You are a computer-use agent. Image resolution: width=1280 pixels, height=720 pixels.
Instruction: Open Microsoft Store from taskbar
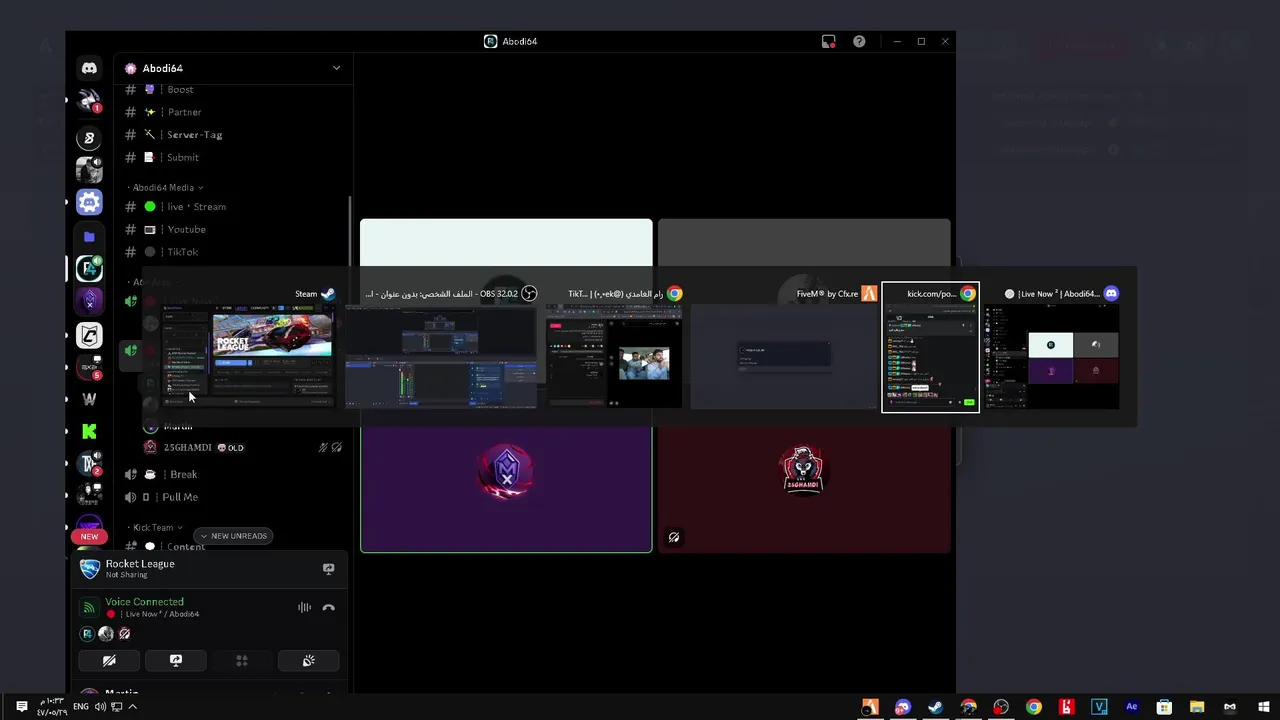point(1164,707)
